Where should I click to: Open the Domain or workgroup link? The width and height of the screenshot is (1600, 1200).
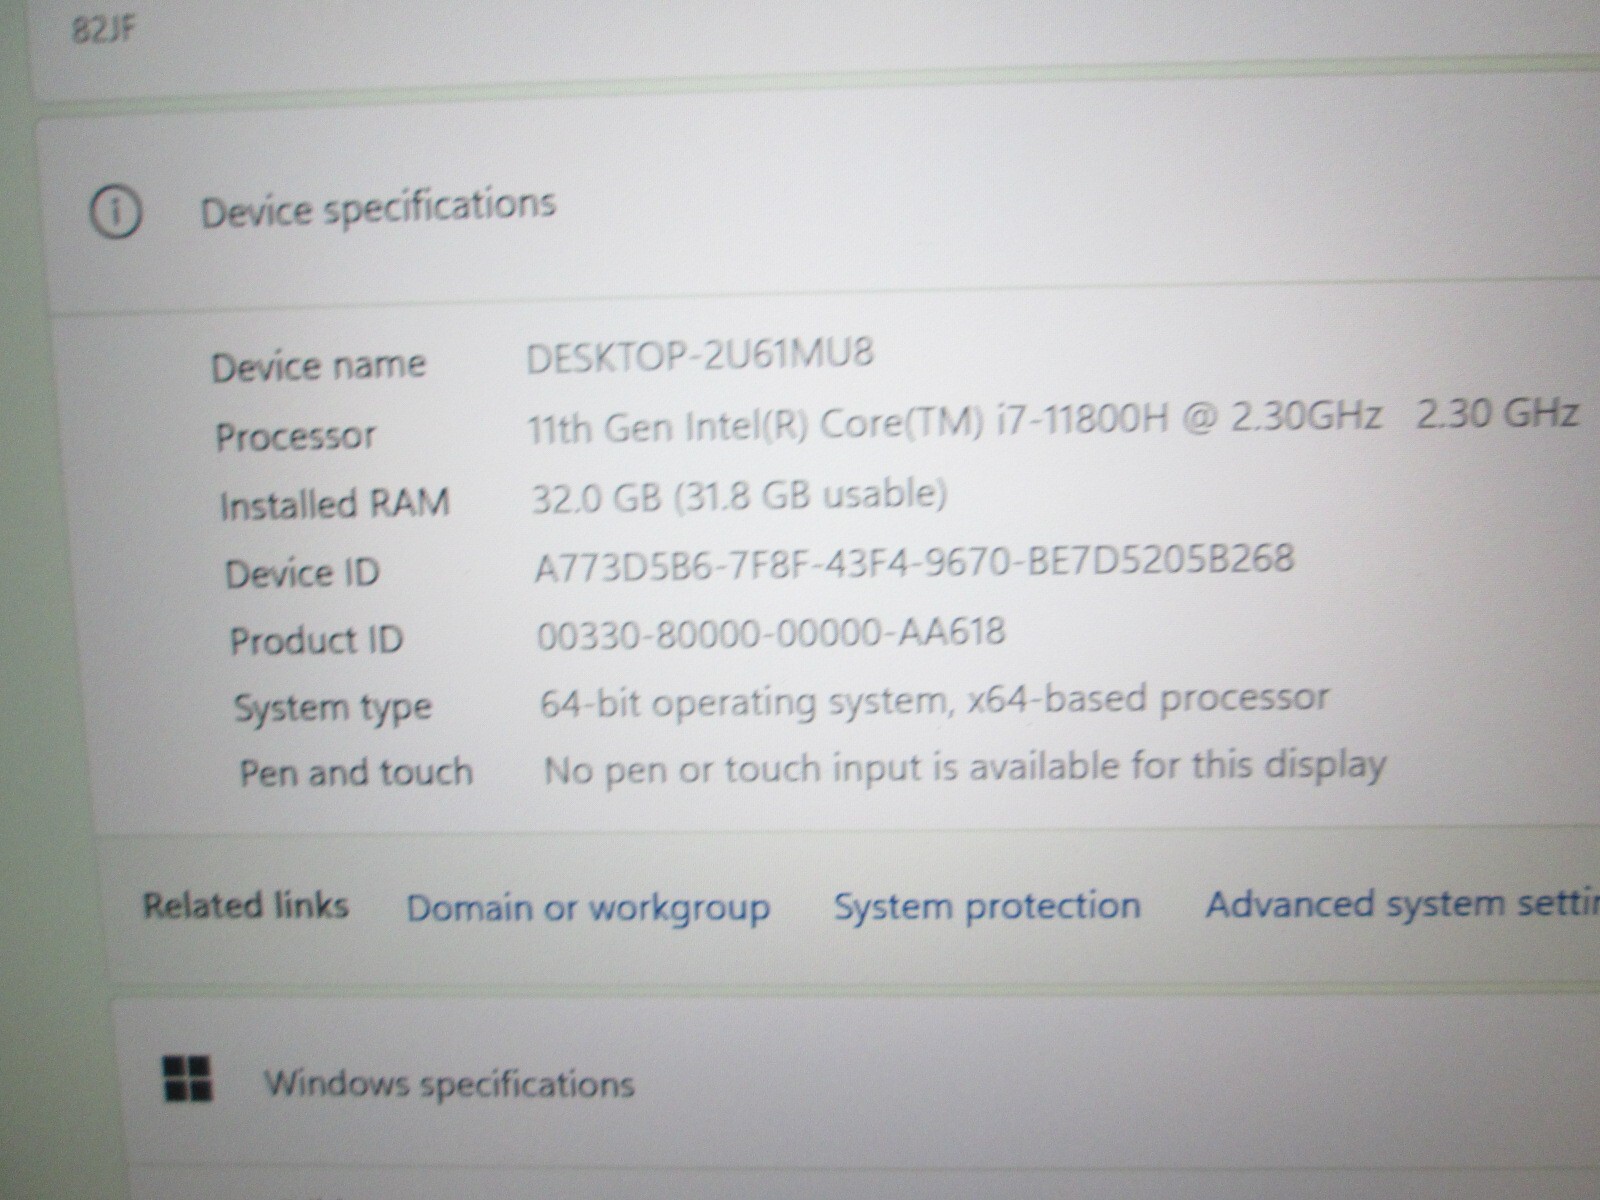(x=588, y=908)
